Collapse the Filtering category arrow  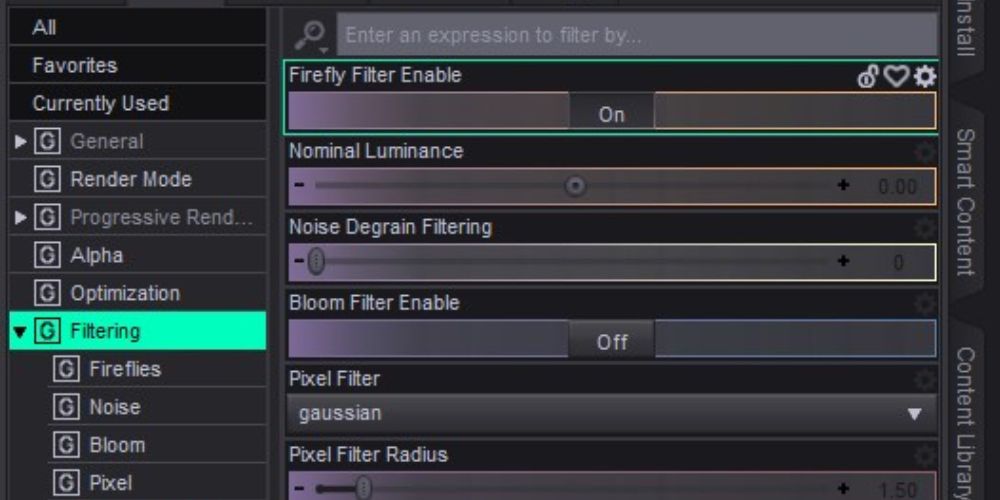tap(21, 331)
